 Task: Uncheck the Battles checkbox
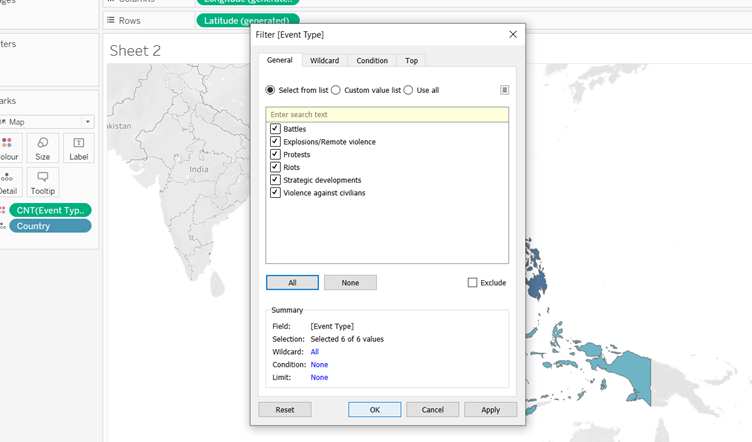tap(275, 129)
